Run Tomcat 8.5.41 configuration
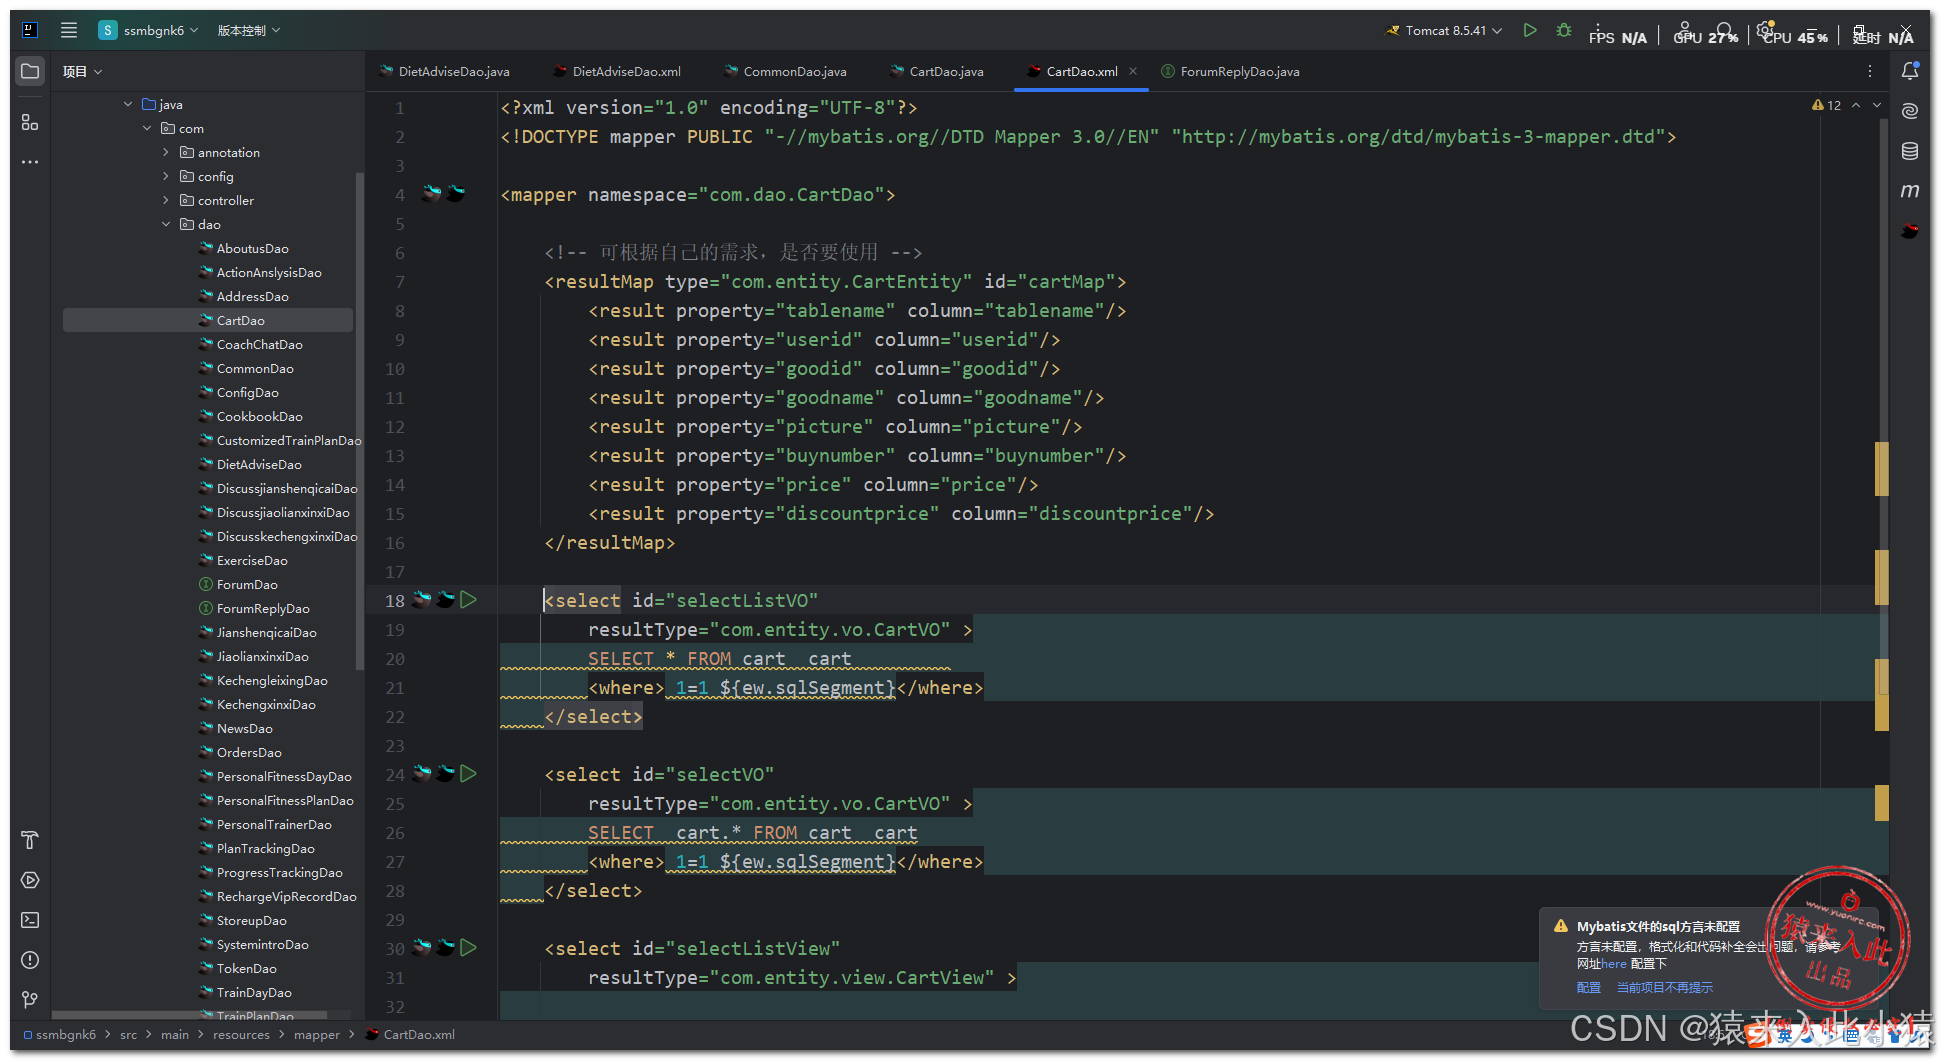 pyautogui.click(x=1530, y=30)
